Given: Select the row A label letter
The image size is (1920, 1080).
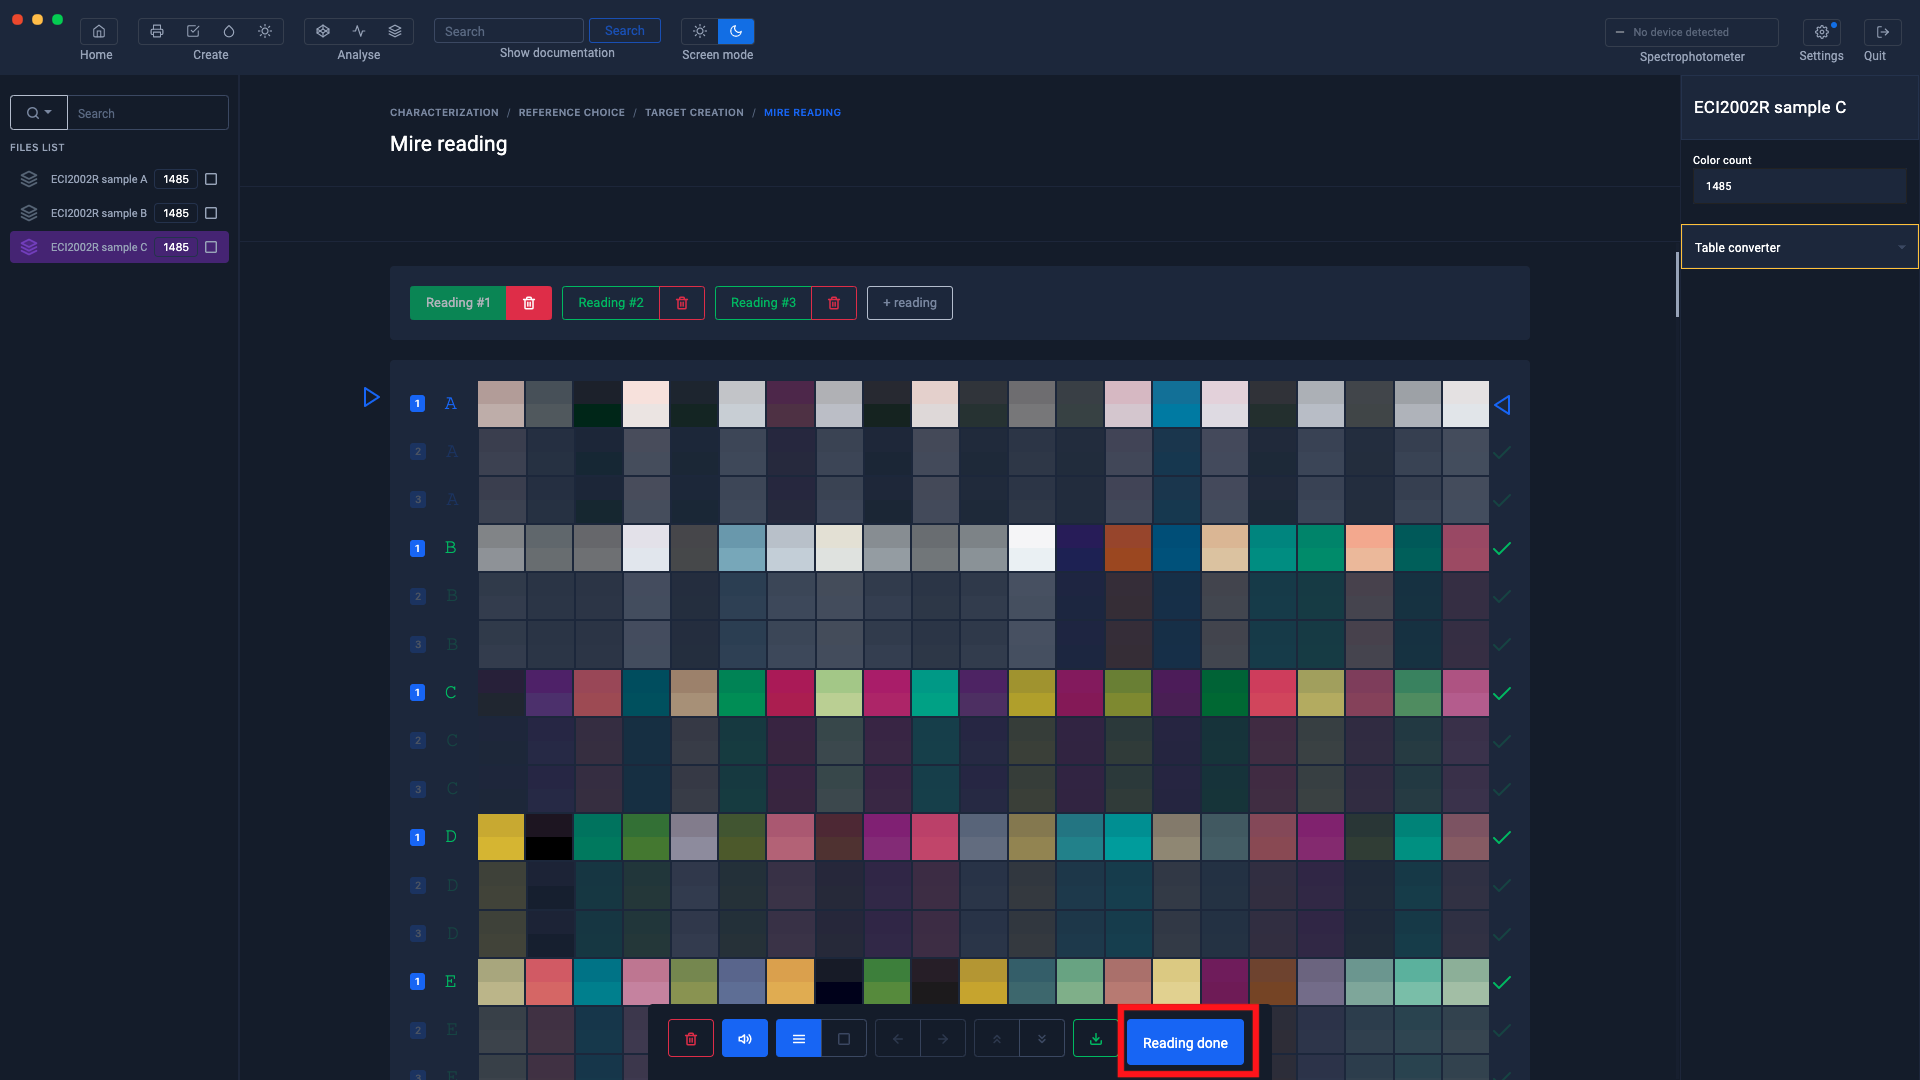Looking at the screenshot, I should coord(451,404).
